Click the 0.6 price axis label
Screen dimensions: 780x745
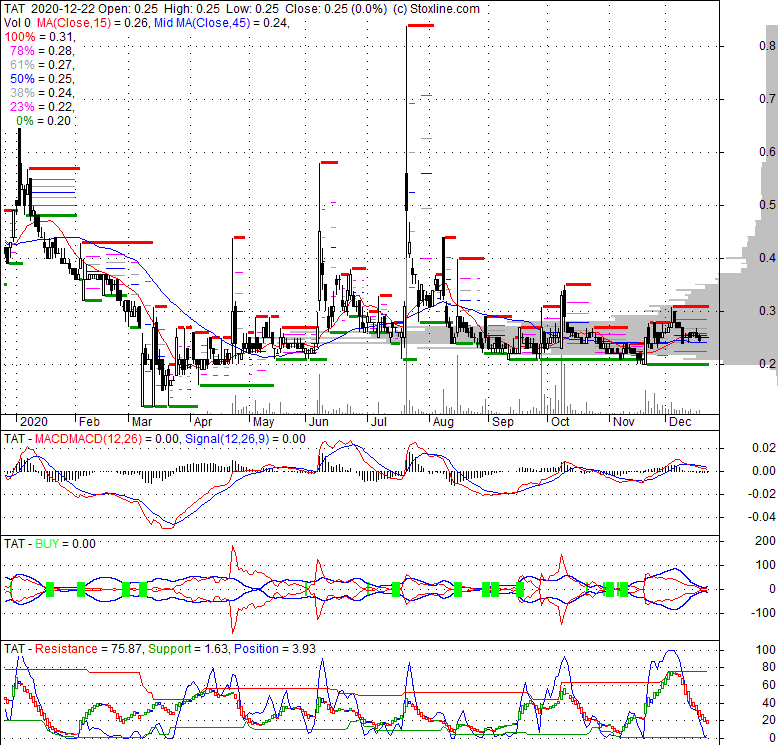point(768,152)
